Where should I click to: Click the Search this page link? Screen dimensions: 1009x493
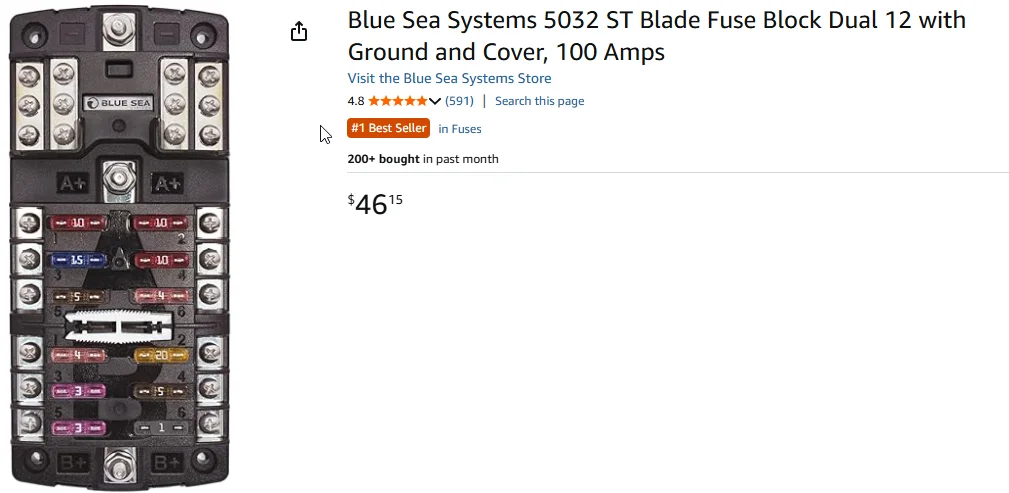click(539, 101)
